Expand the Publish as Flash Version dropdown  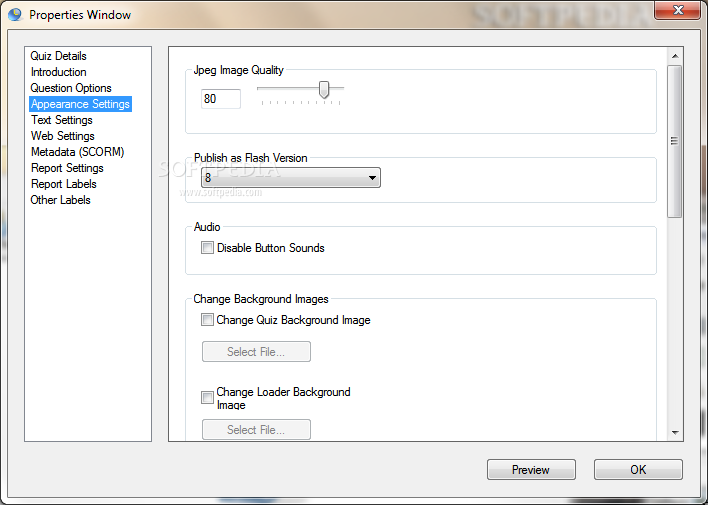click(291, 178)
